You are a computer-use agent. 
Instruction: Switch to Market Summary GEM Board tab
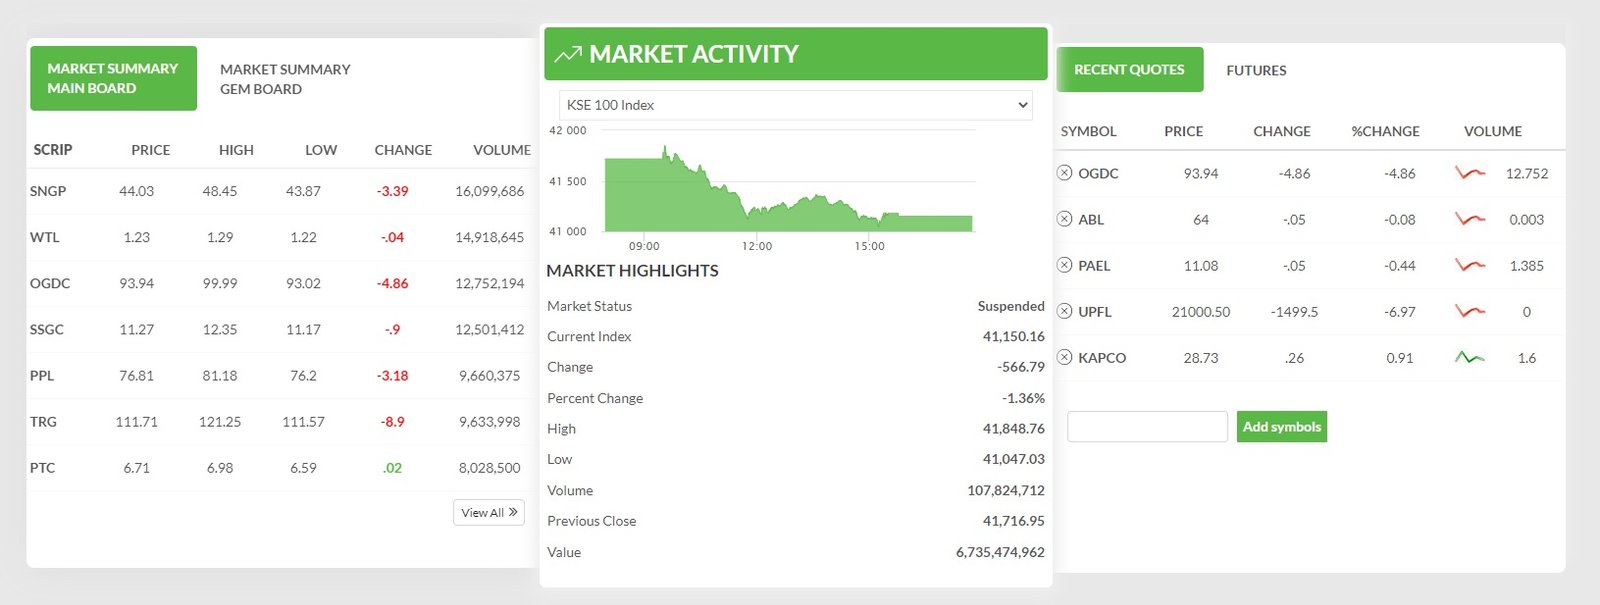point(285,79)
